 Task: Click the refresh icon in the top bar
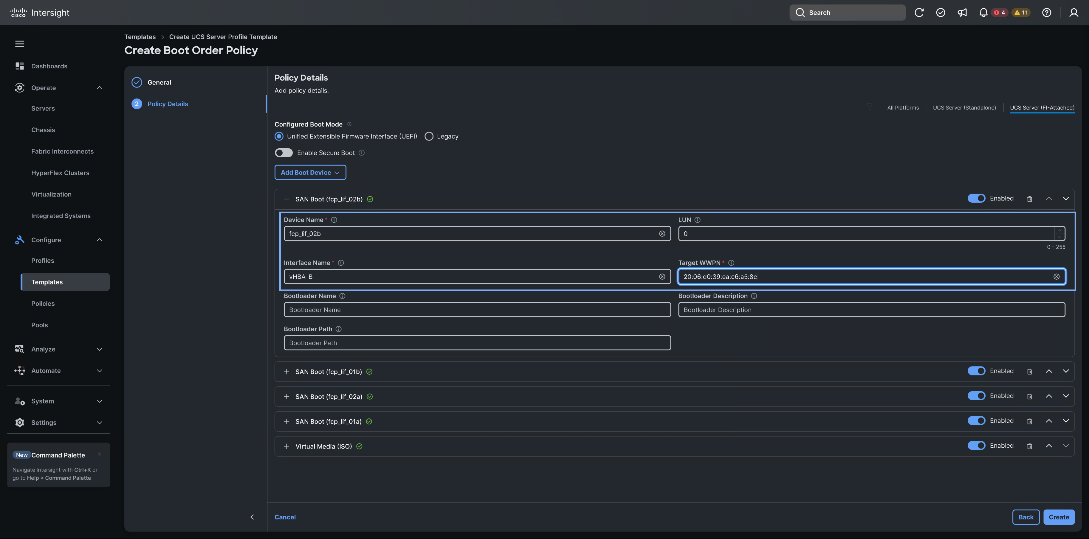click(x=919, y=13)
